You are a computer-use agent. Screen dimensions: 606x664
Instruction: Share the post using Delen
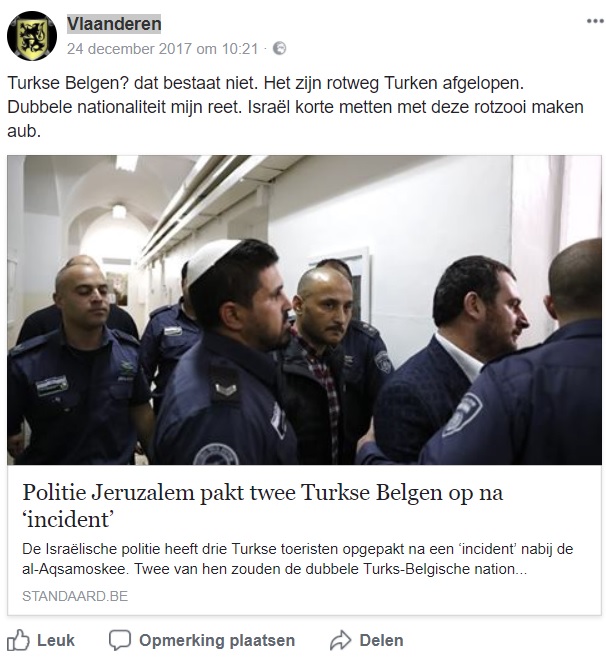point(381,640)
